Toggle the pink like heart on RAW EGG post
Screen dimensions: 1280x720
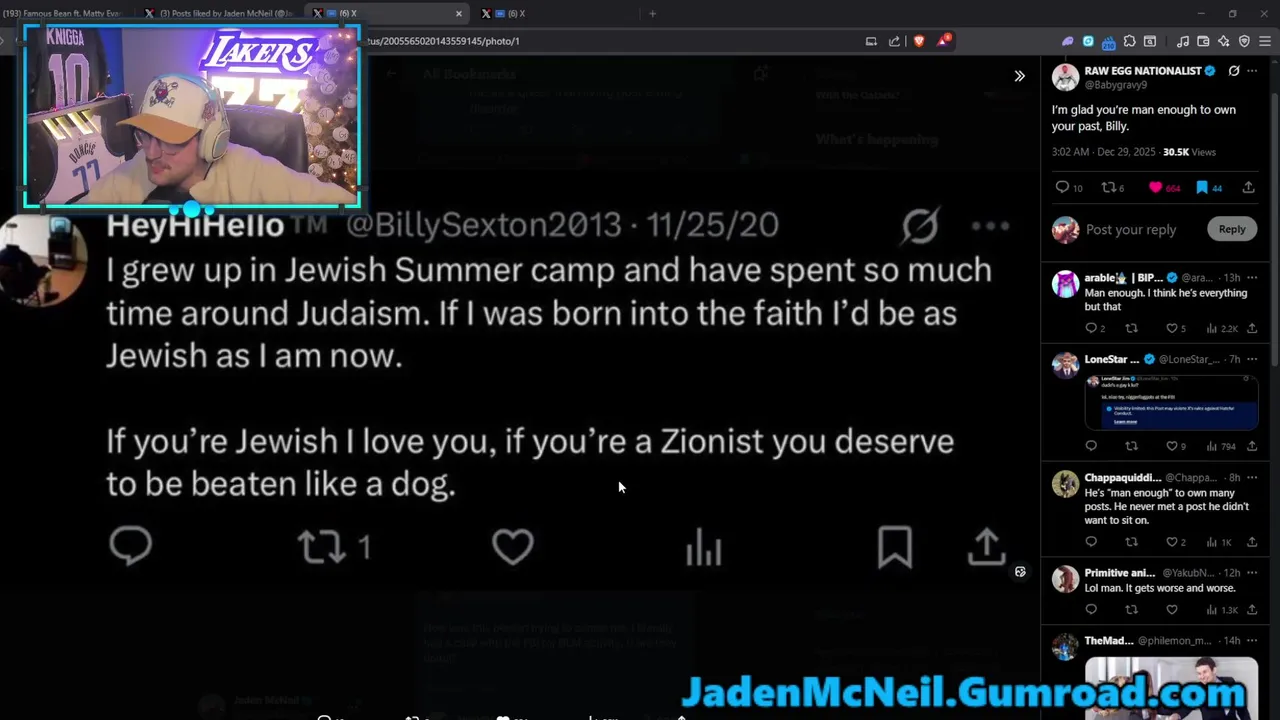(x=1156, y=187)
